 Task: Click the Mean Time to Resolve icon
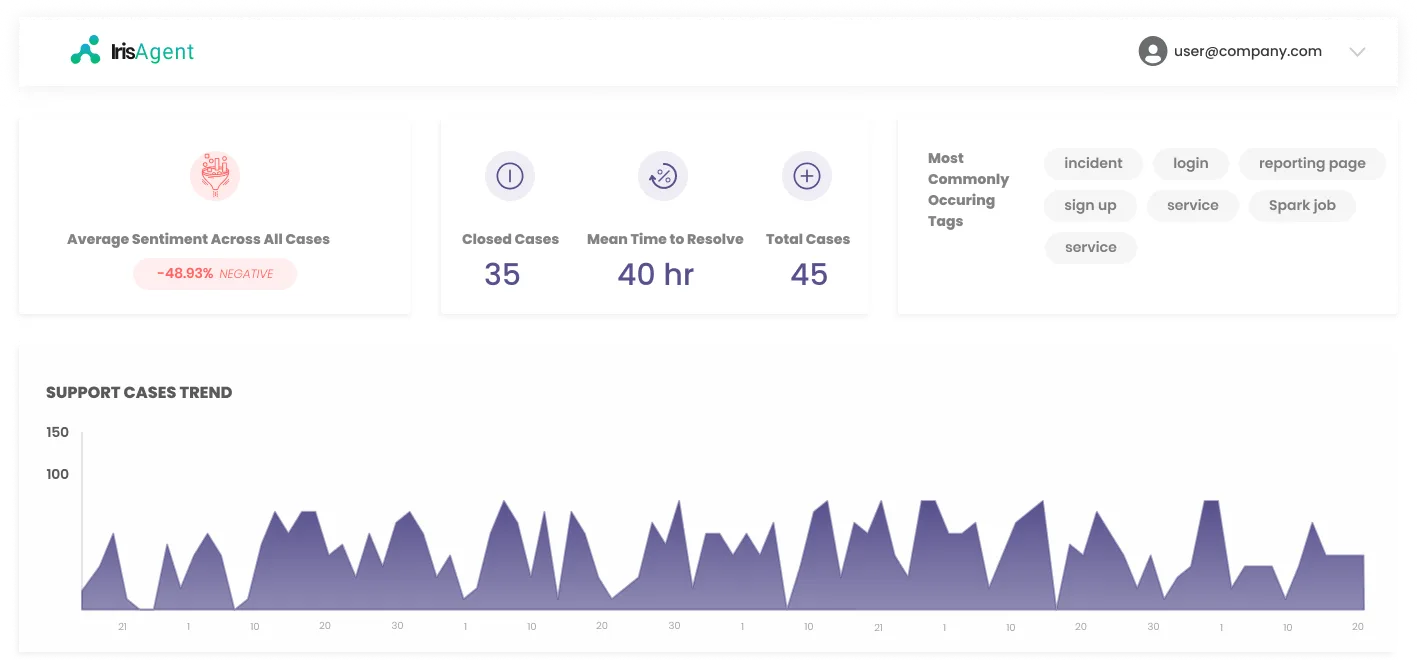click(x=663, y=177)
